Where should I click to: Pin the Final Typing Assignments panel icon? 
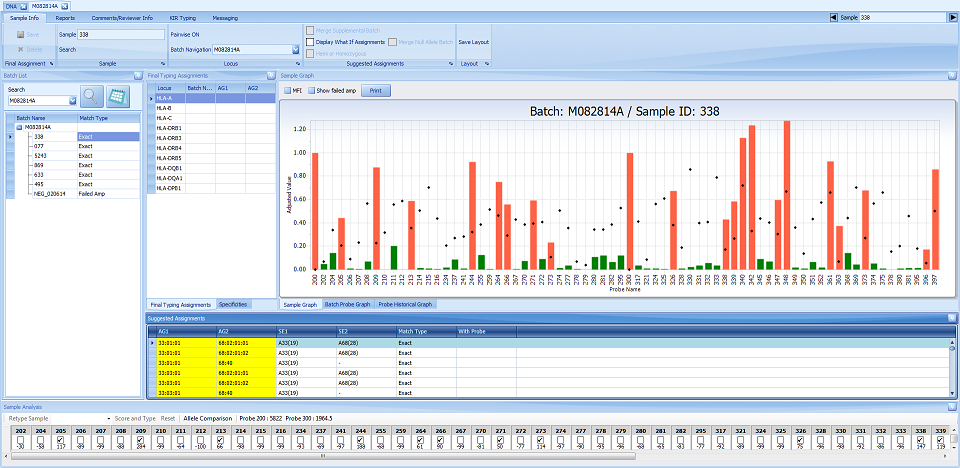point(271,76)
